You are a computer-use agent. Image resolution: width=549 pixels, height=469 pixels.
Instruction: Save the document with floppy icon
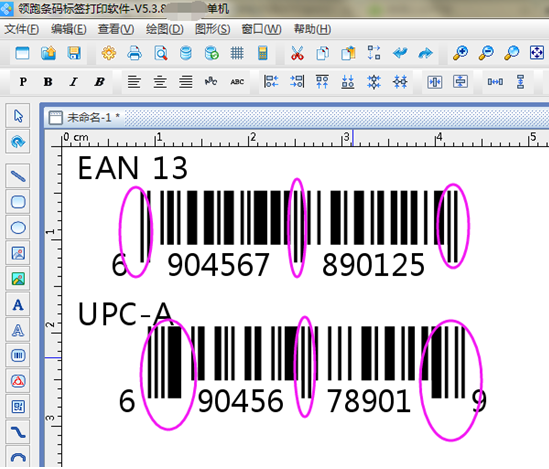74,53
